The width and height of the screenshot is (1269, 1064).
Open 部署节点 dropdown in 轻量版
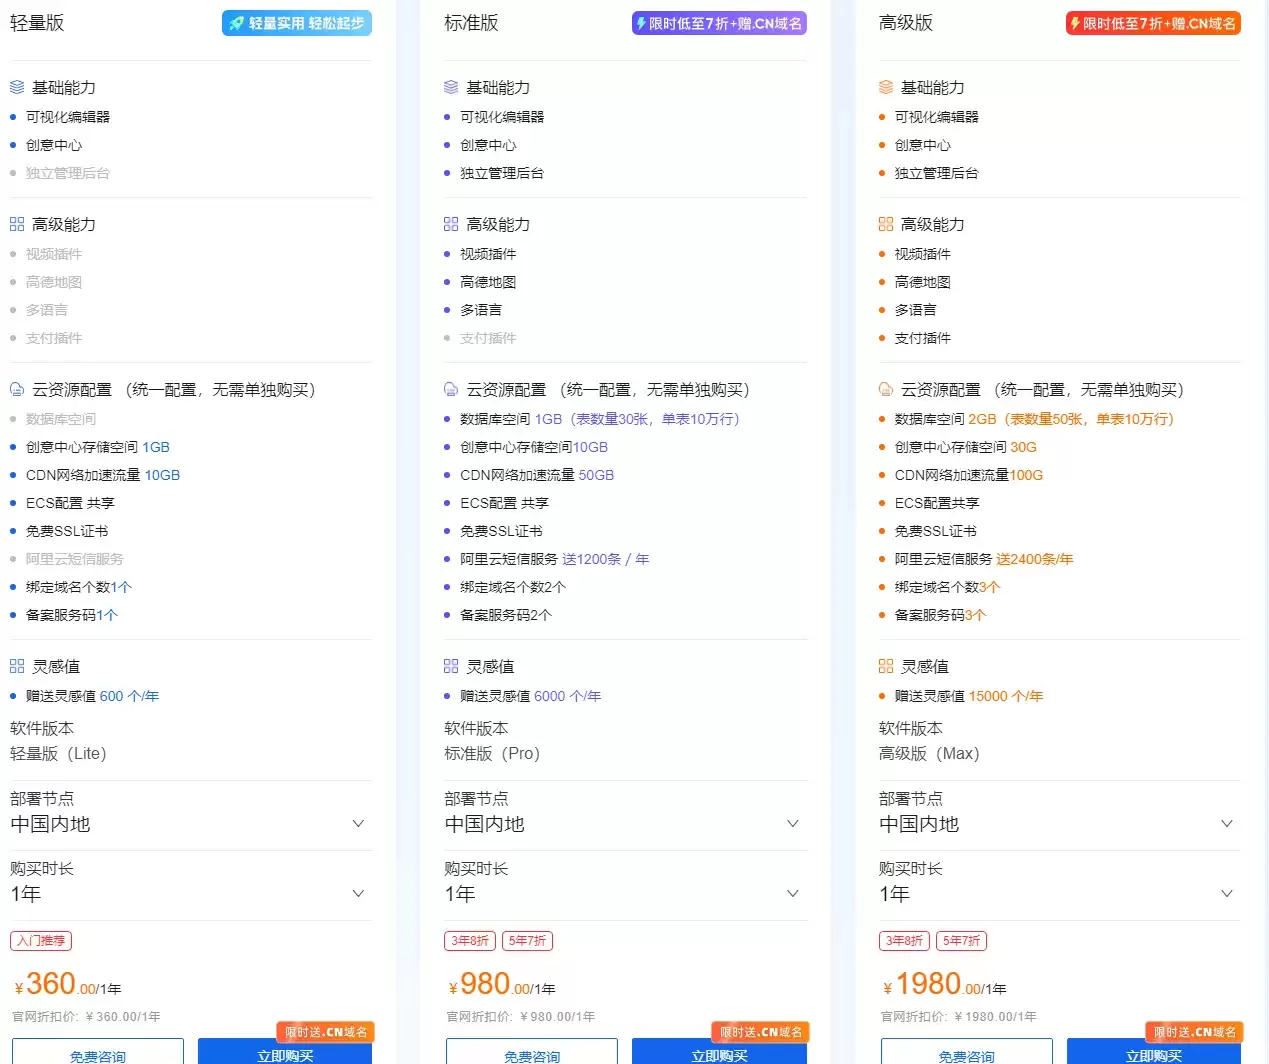point(190,824)
